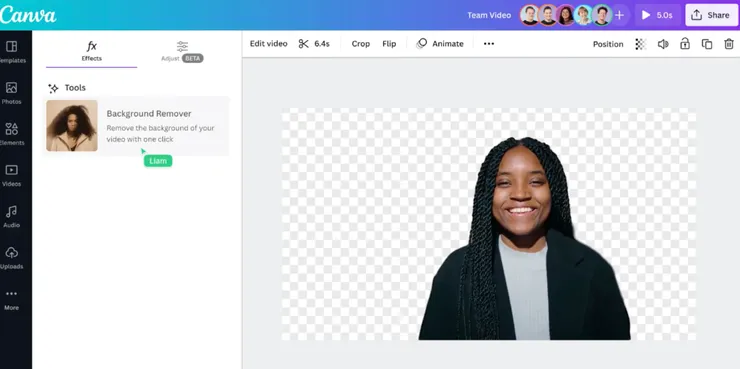Switch to the Adjust BETA tab

182,51
